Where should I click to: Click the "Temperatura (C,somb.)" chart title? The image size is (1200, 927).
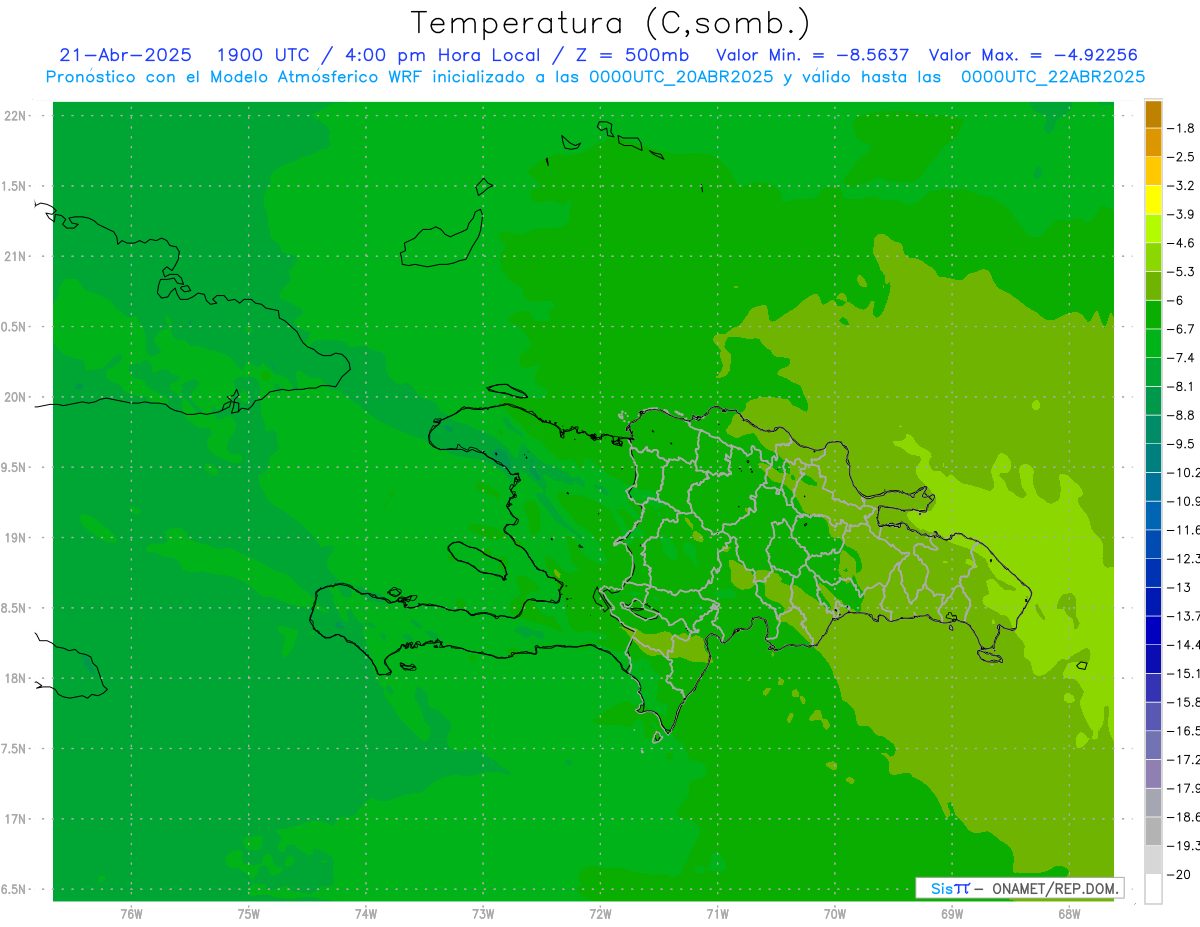[x=610, y=24]
